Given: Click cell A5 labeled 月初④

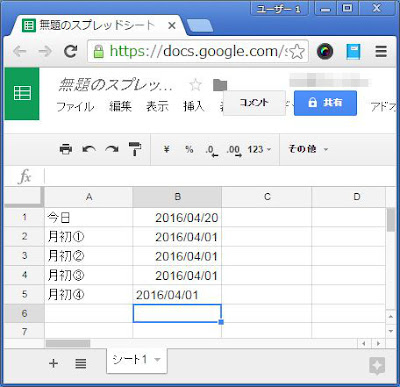Looking at the screenshot, I should 89,295.
